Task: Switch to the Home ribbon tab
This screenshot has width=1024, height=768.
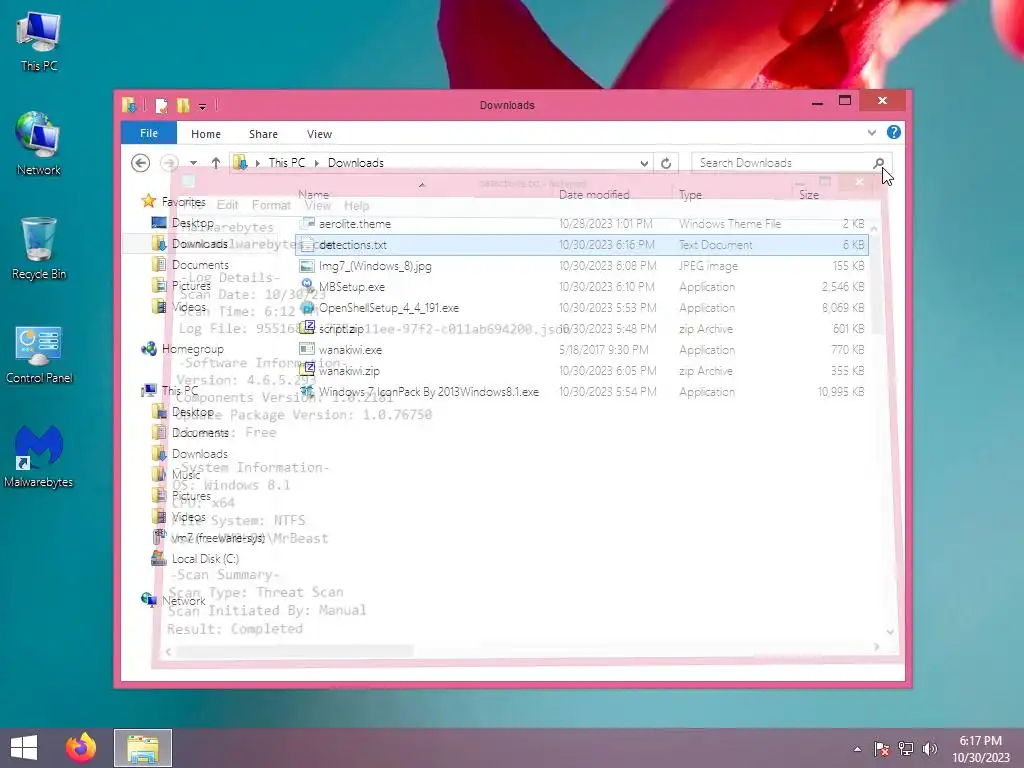Action: point(206,134)
